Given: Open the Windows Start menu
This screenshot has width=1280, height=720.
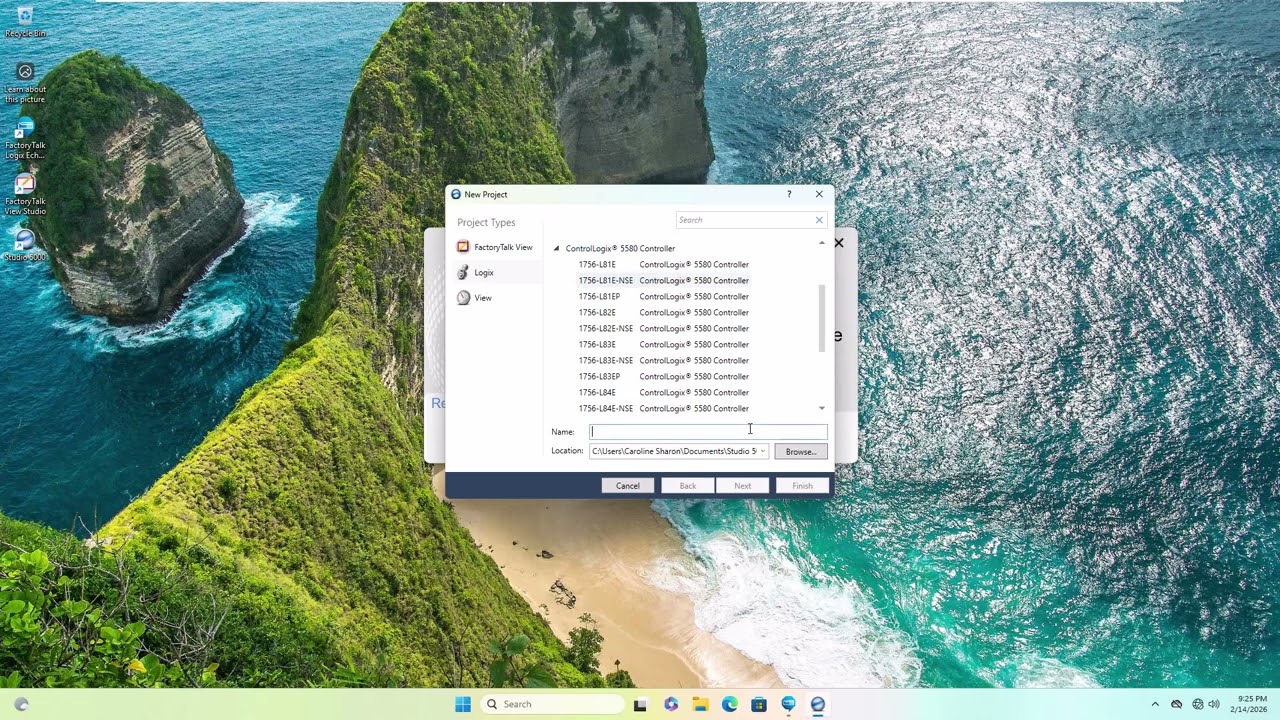Looking at the screenshot, I should tap(463, 704).
